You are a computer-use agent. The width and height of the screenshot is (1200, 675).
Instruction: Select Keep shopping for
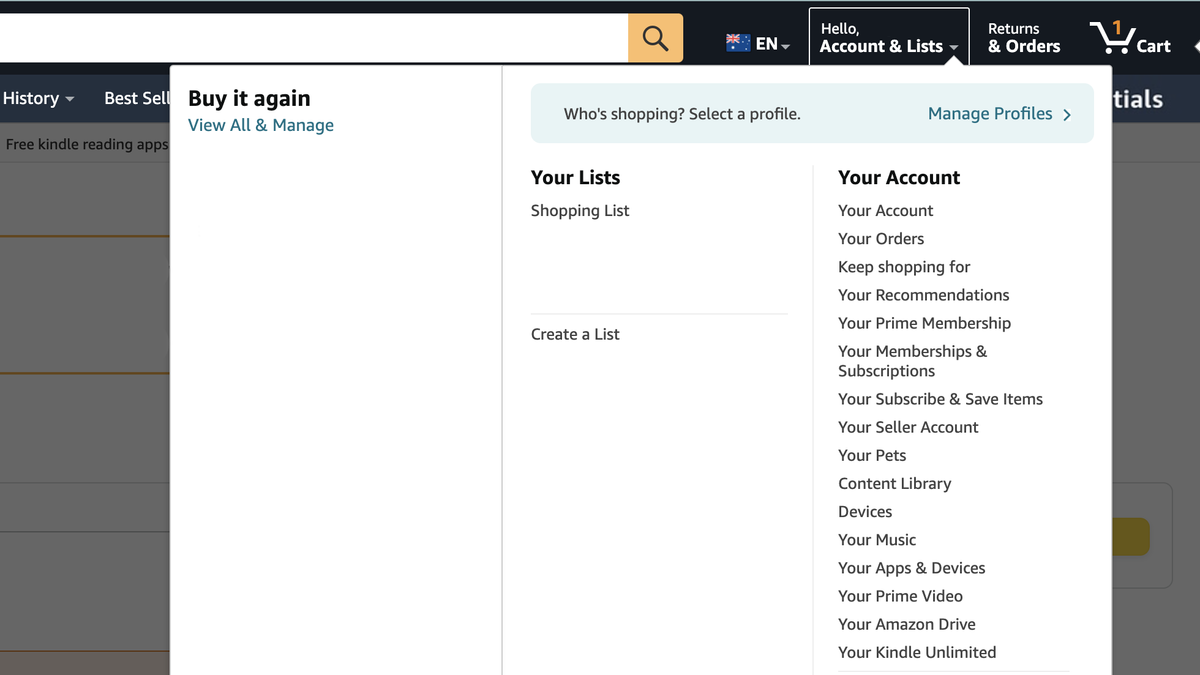(x=904, y=267)
